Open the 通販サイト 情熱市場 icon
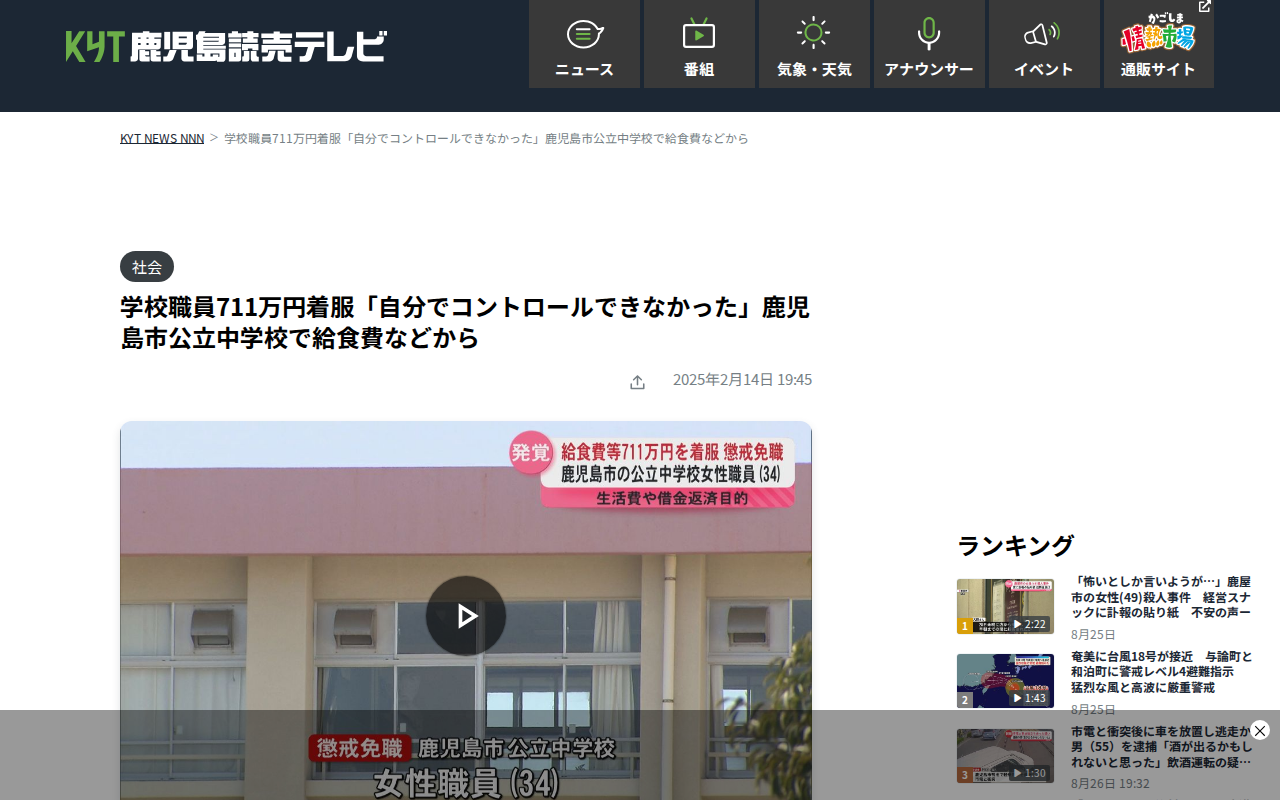 tap(1159, 44)
